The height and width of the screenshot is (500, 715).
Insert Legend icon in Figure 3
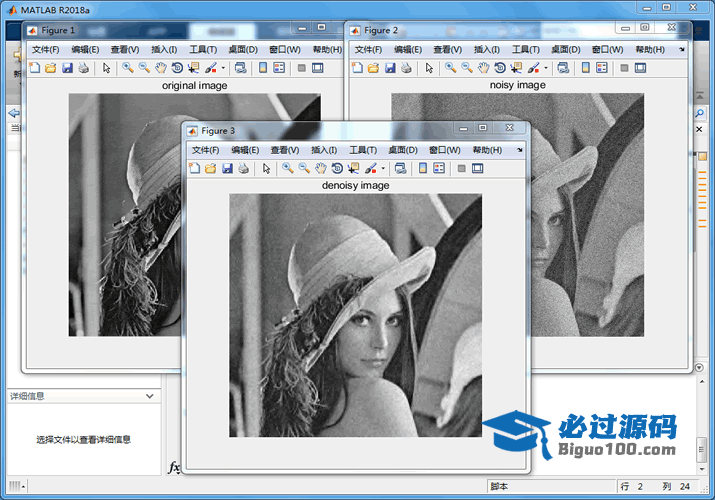(x=439, y=168)
